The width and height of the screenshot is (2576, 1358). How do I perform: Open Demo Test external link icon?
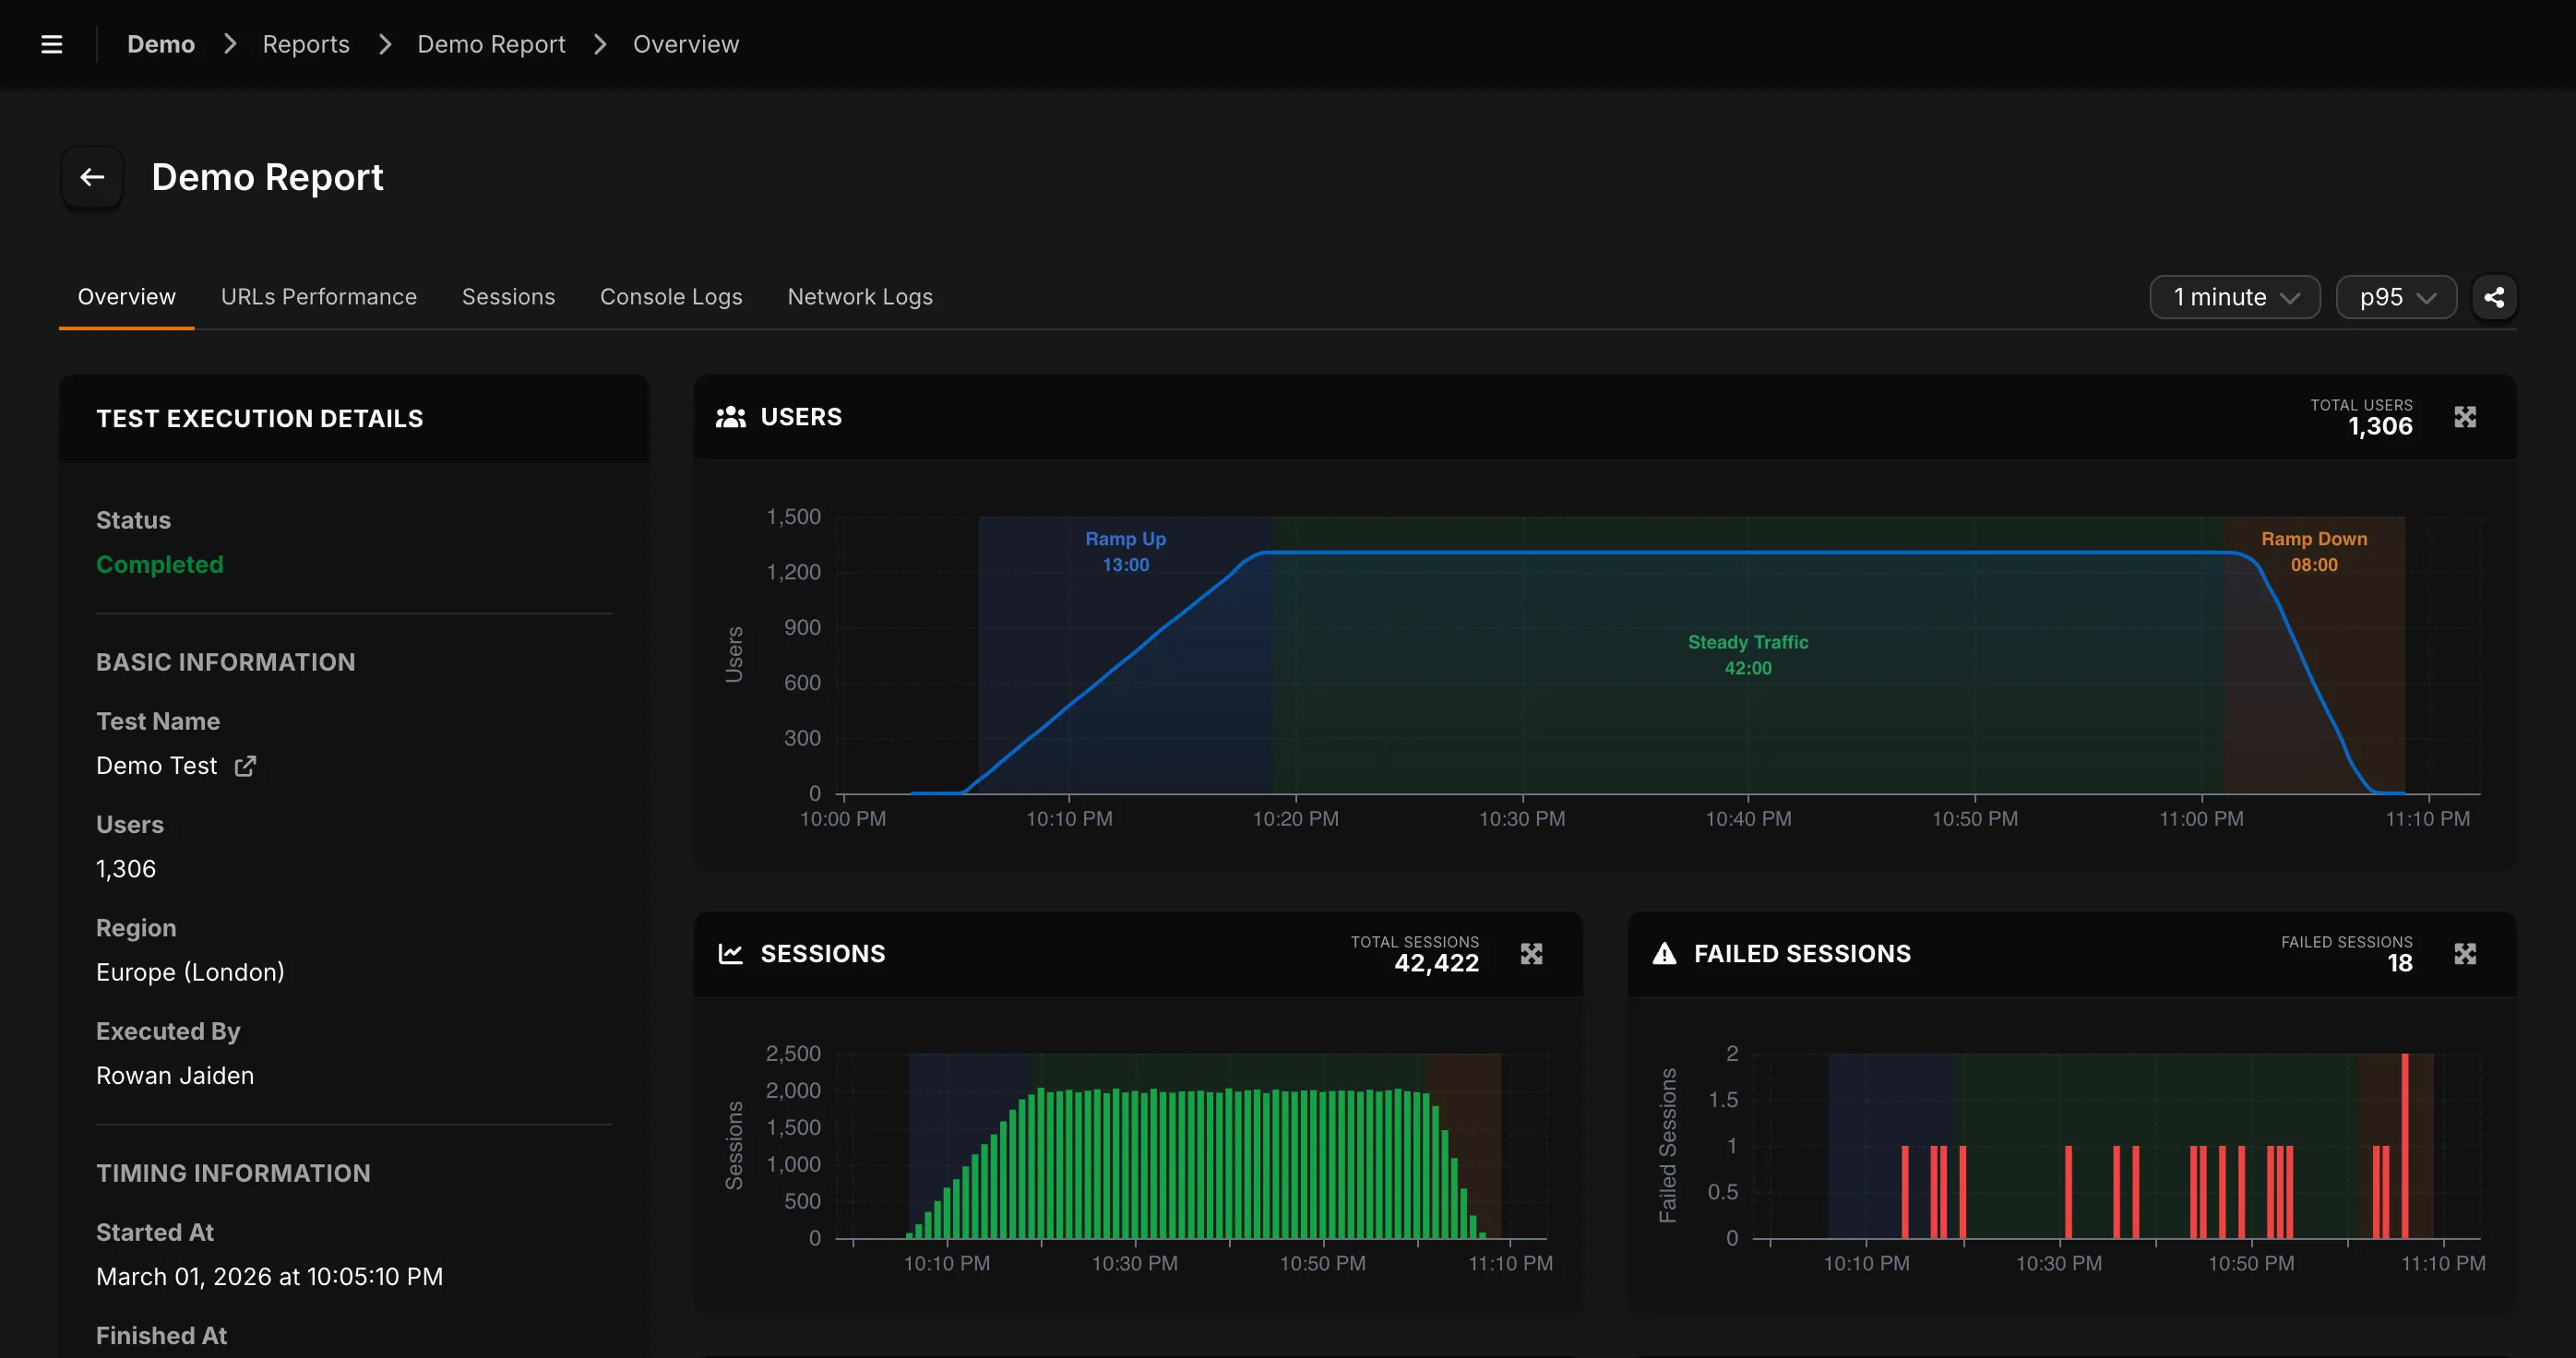(245, 766)
